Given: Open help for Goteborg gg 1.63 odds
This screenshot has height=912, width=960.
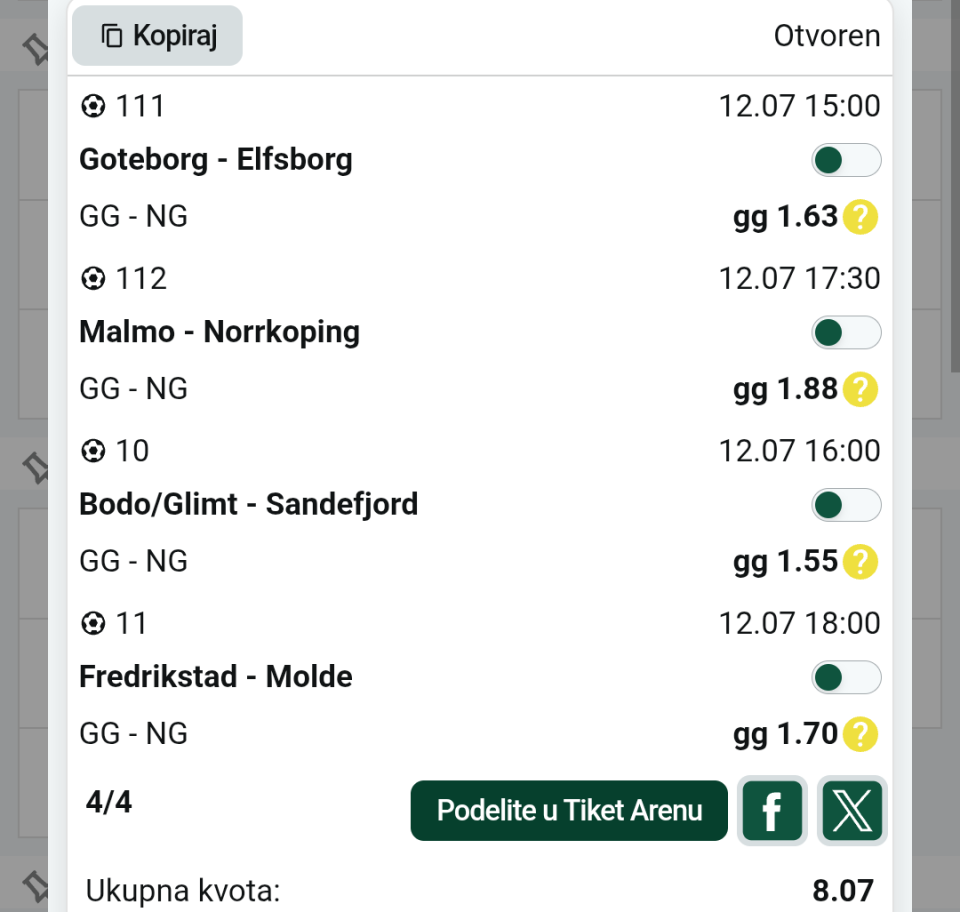Looking at the screenshot, I should tap(860, 217).
